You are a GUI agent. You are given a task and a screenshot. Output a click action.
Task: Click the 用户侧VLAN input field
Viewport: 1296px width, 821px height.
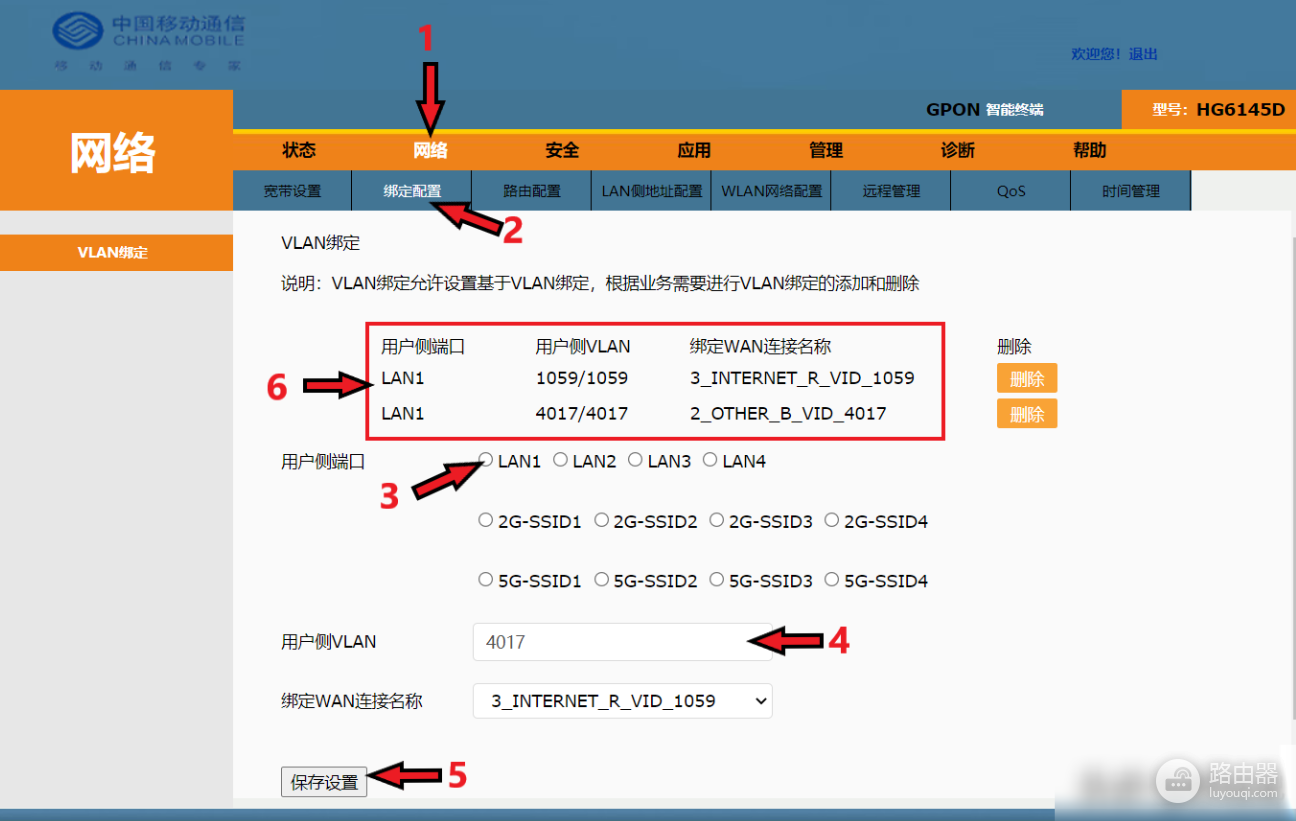click(622, 642)
